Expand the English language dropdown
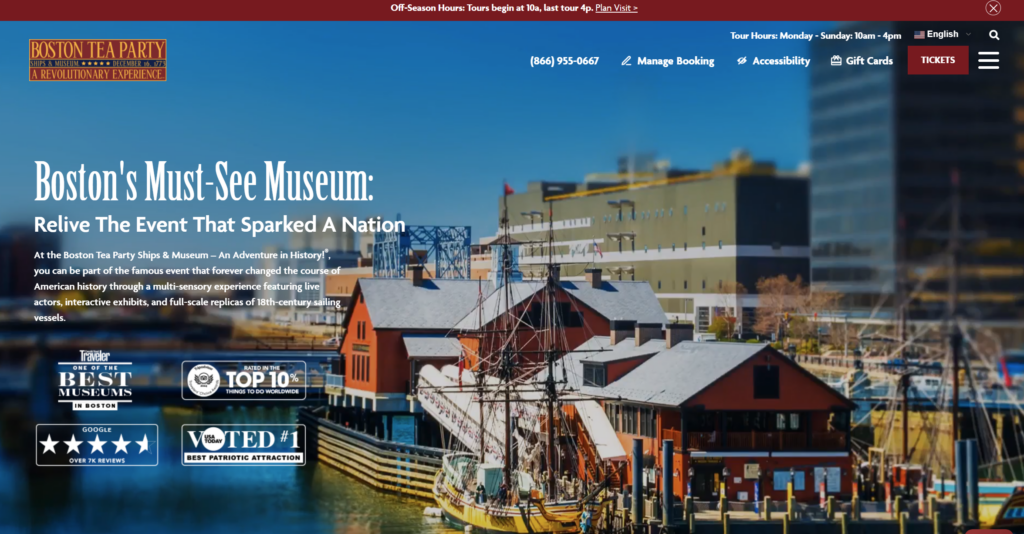Screen dimensions: 1024x534 coord(942,35)
